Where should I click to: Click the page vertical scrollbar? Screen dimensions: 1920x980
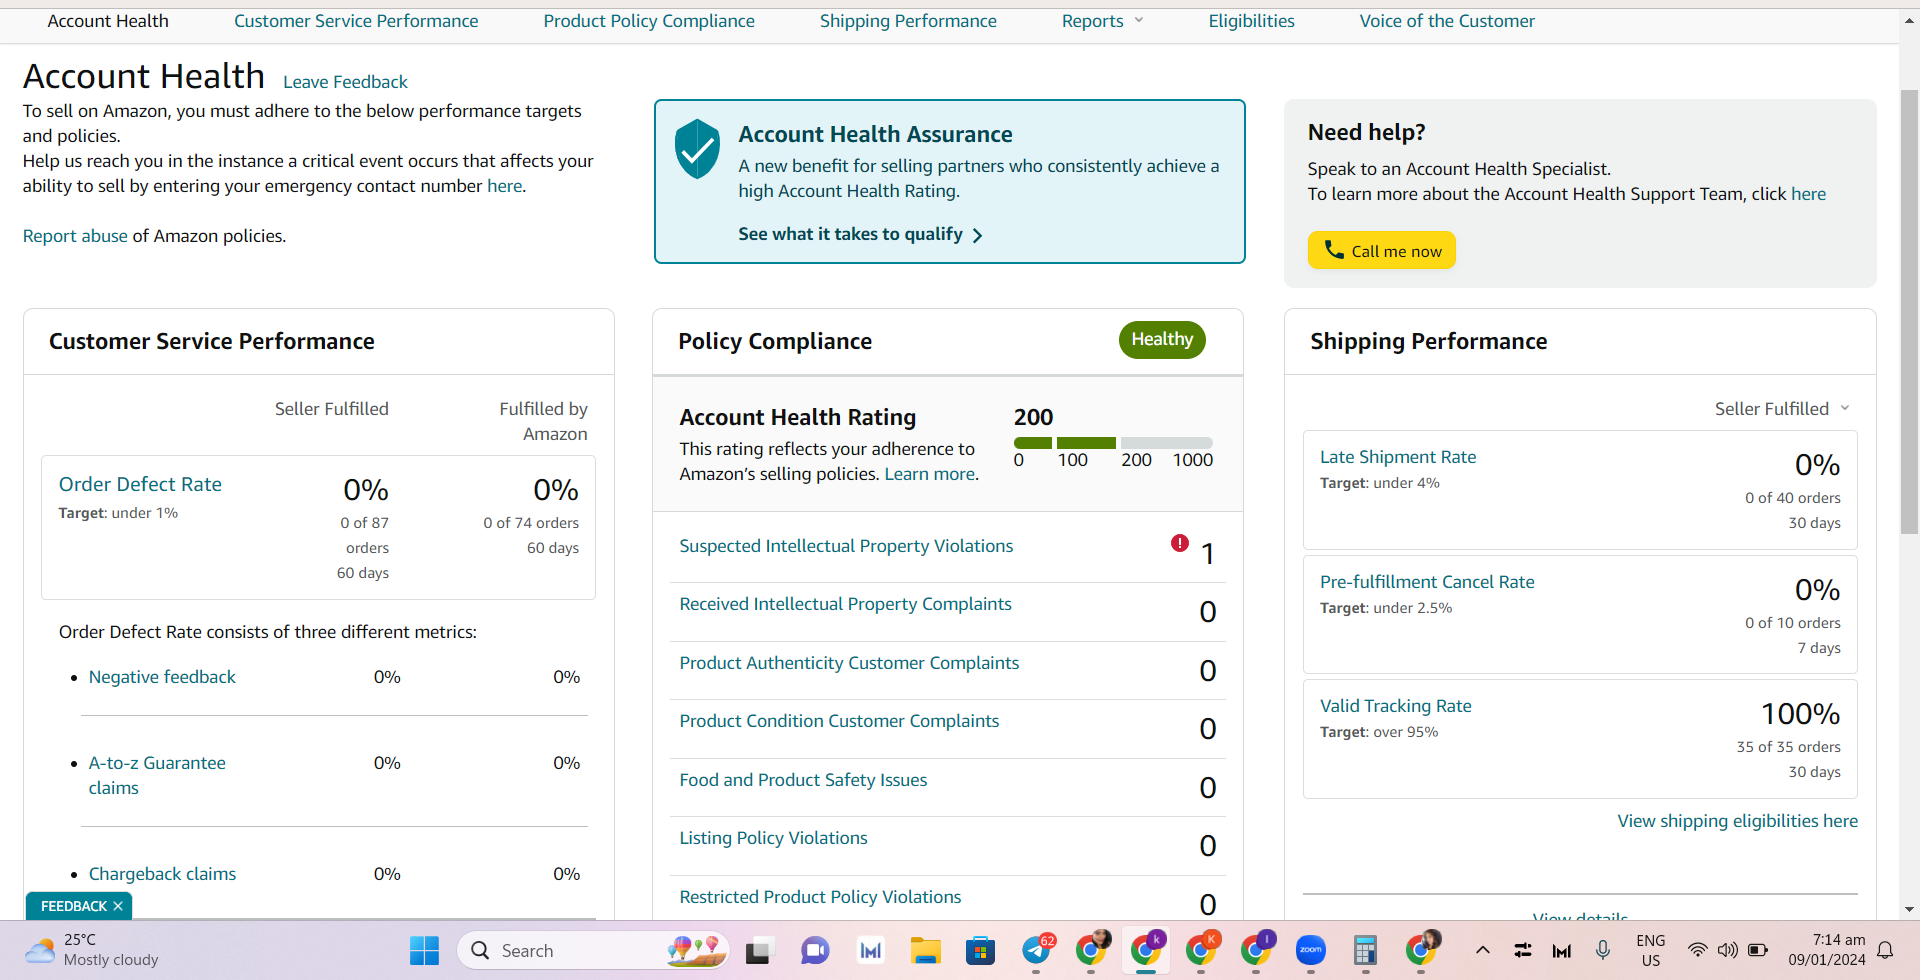1909,310
